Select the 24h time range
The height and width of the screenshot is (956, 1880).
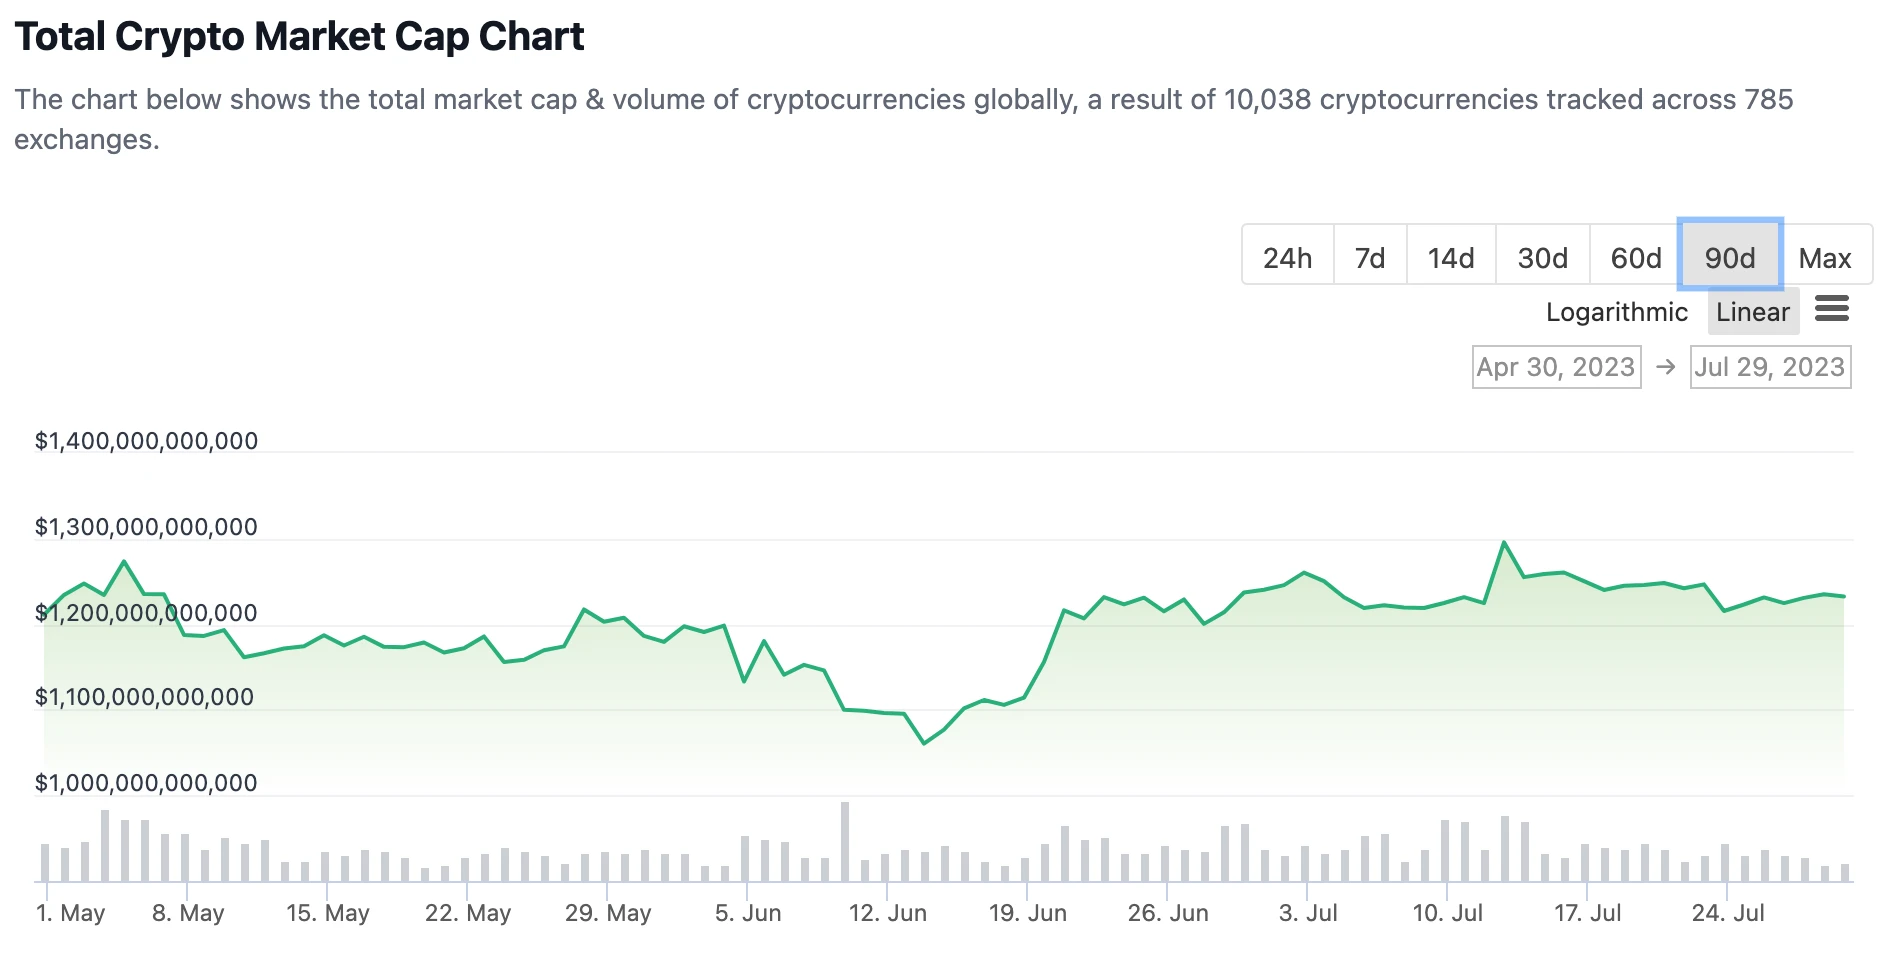tap(1287, 258)
